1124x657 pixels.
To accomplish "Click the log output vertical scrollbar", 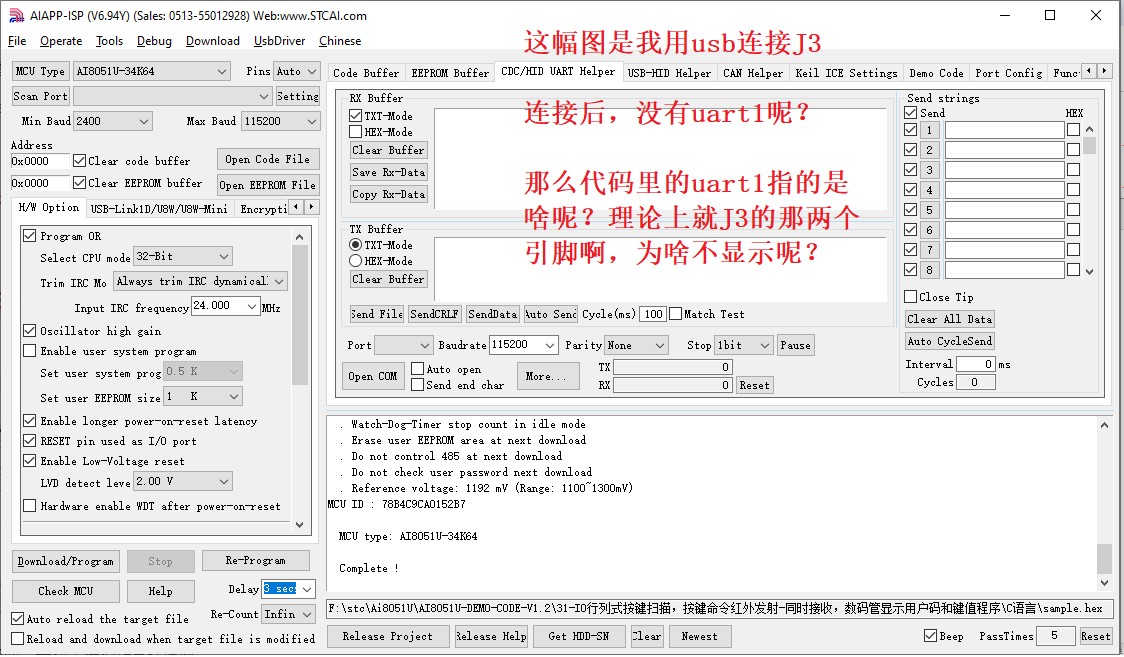I will click(x=1105, y=504).
